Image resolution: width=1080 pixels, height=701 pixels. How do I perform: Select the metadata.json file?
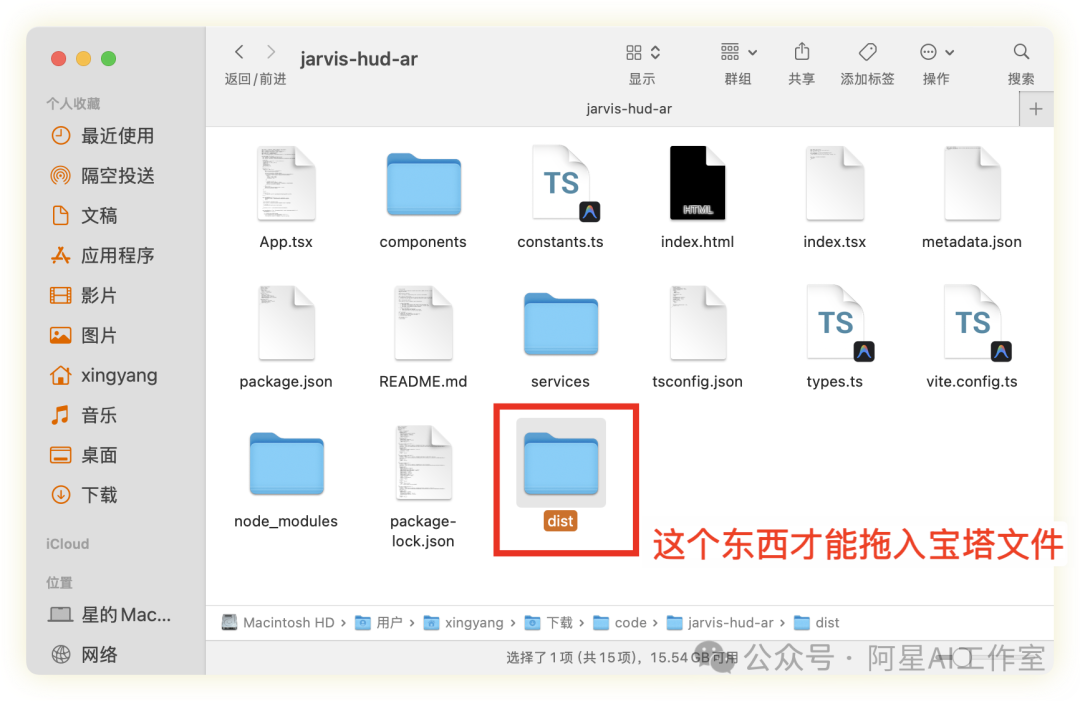tap(971, 198)
